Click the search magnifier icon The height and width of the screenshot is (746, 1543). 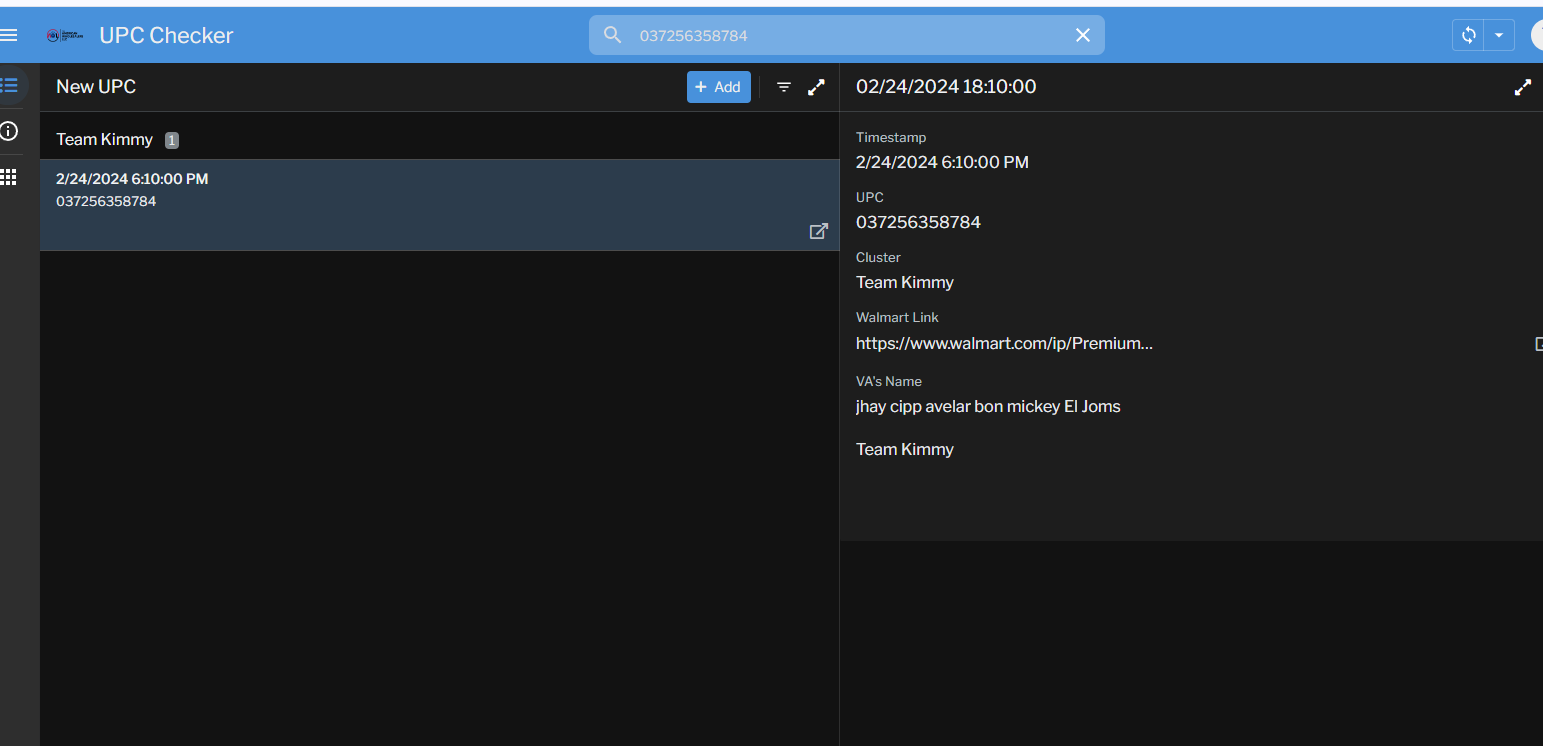613,35
